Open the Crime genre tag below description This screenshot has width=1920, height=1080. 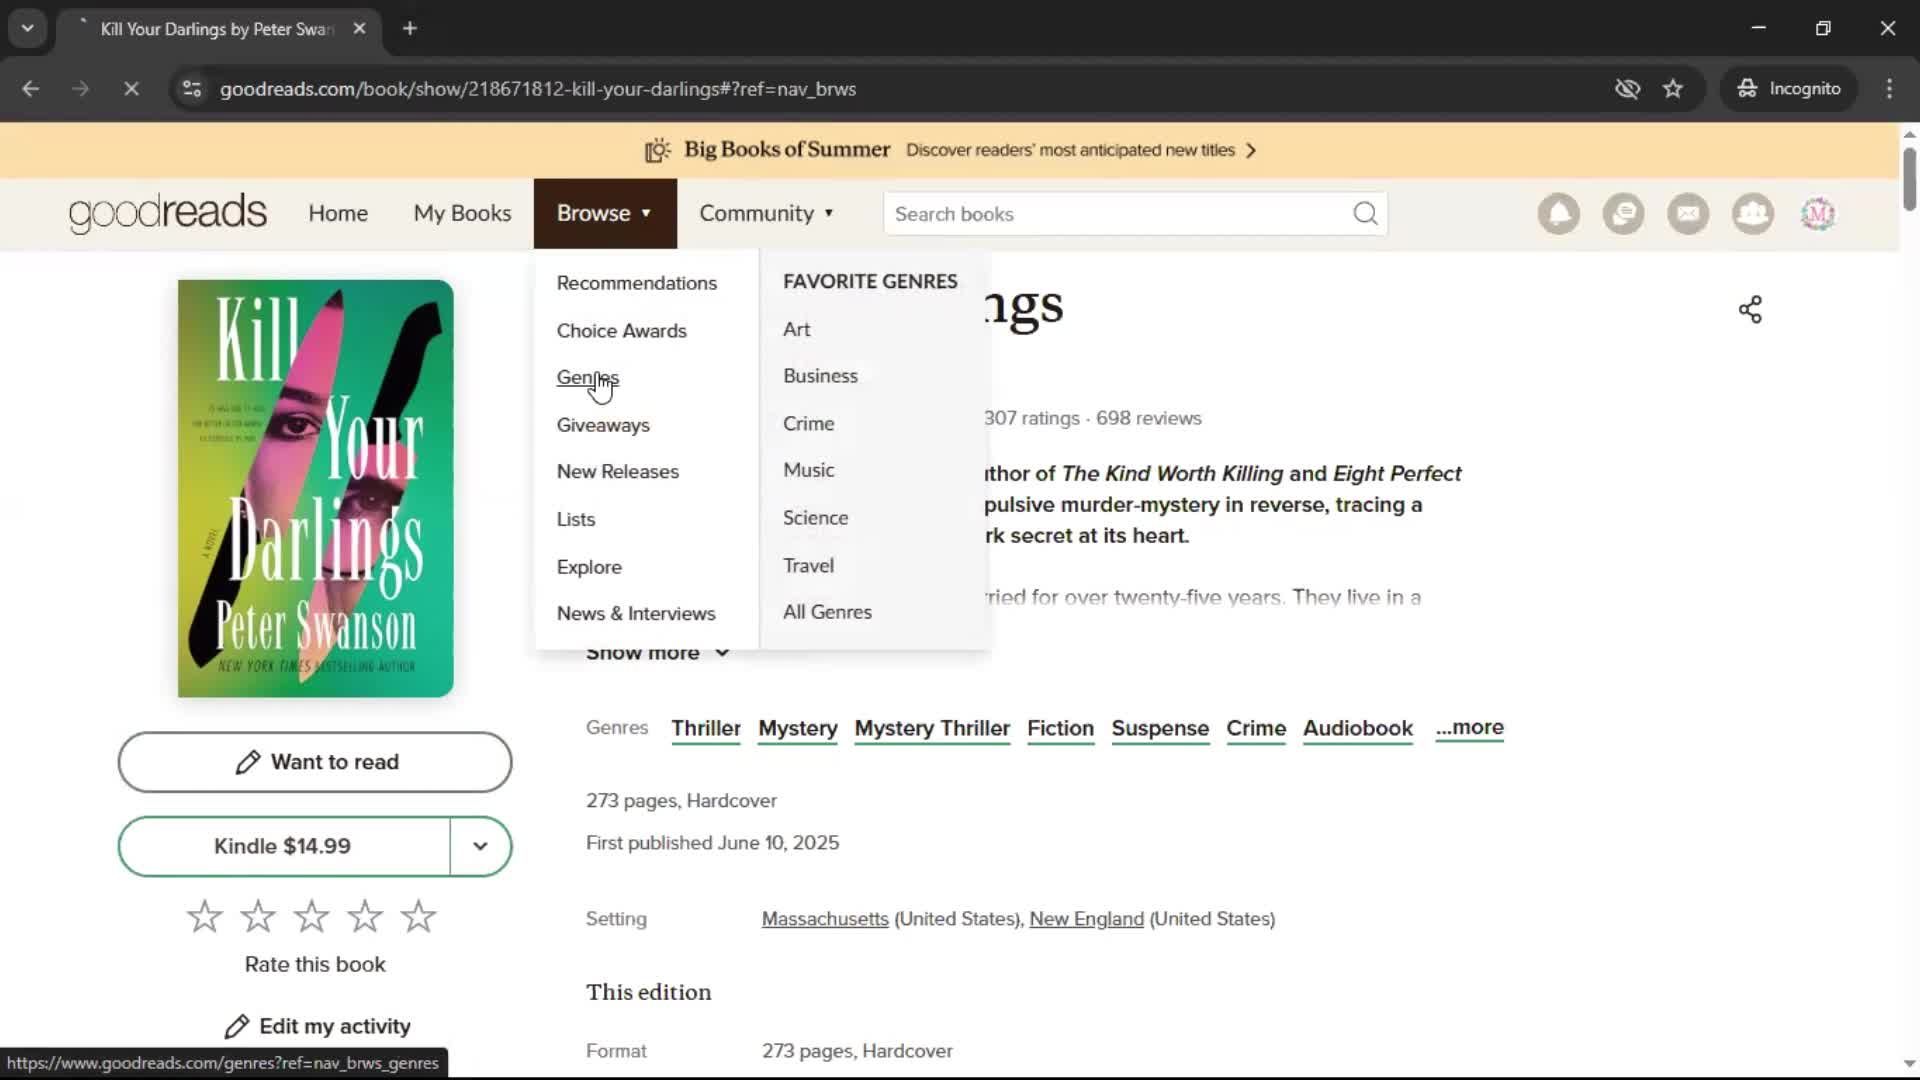click(x=1256, y=728)
